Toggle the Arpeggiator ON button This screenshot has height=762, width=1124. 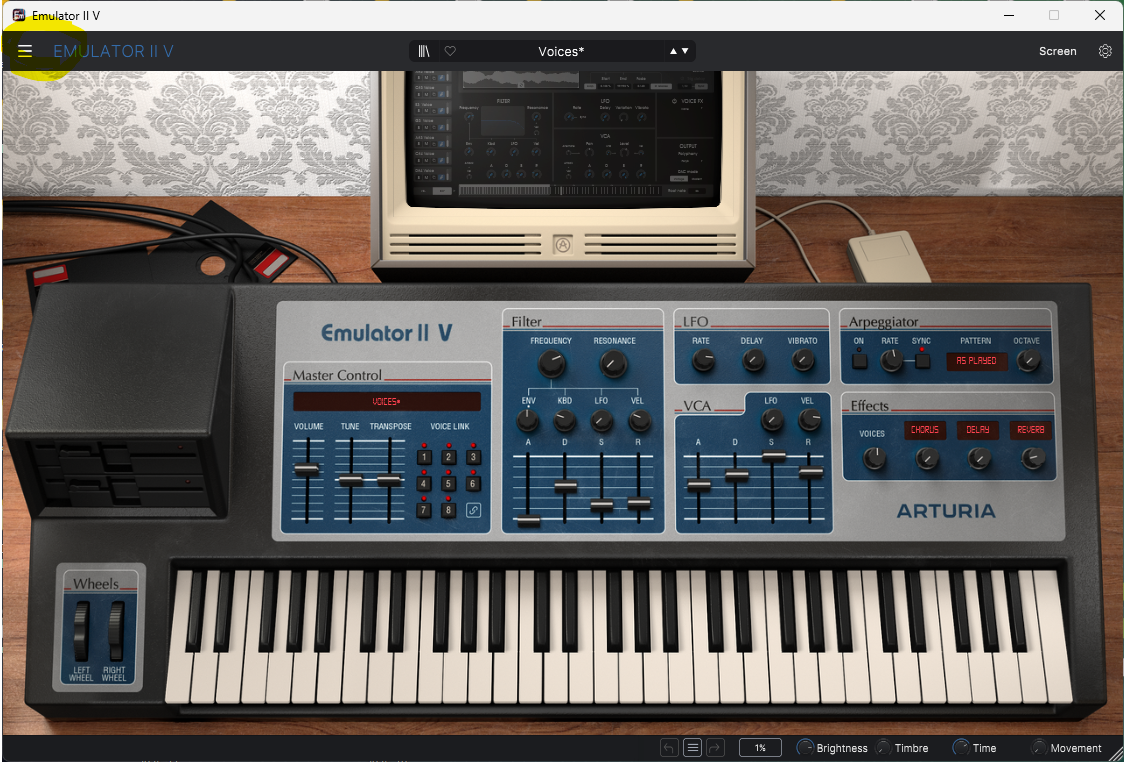859,361
